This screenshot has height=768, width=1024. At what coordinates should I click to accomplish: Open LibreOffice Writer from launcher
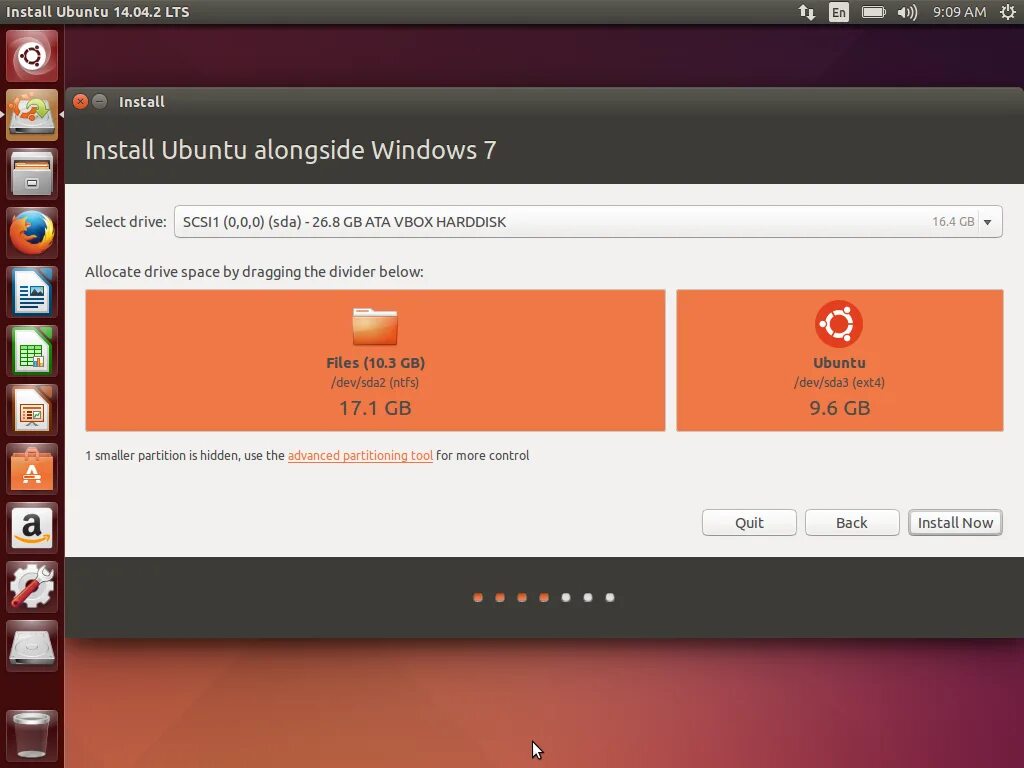(31, 292)
